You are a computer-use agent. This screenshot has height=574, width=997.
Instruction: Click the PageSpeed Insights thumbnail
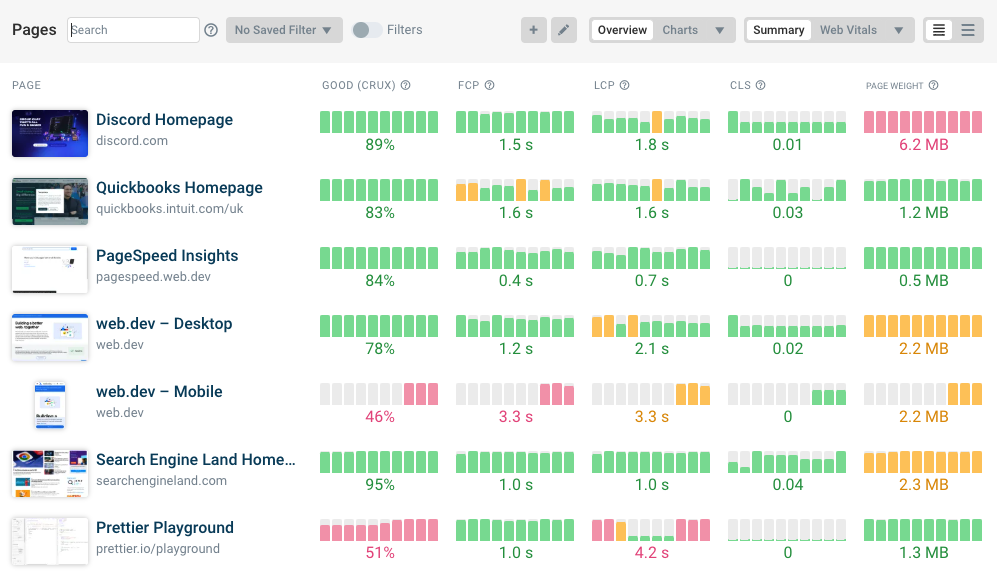[x=50, y=270]
